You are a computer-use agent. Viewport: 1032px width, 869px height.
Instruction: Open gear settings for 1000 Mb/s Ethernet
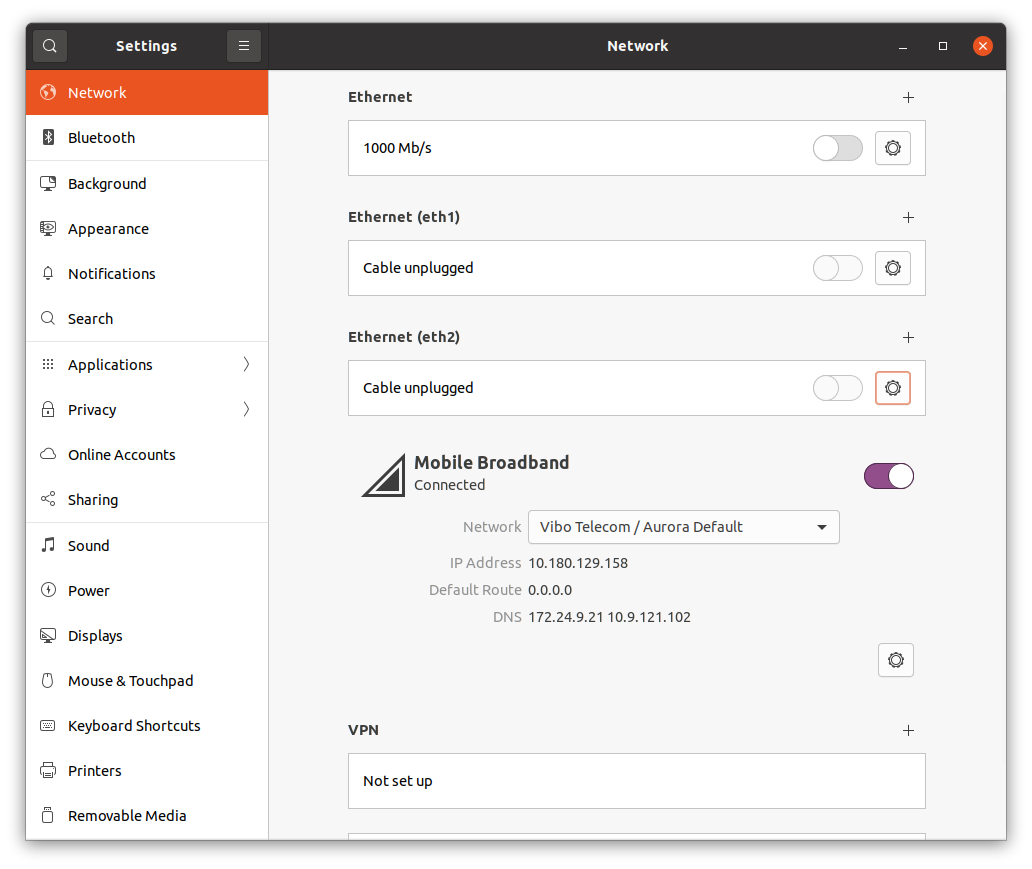[x=892, y=148]
